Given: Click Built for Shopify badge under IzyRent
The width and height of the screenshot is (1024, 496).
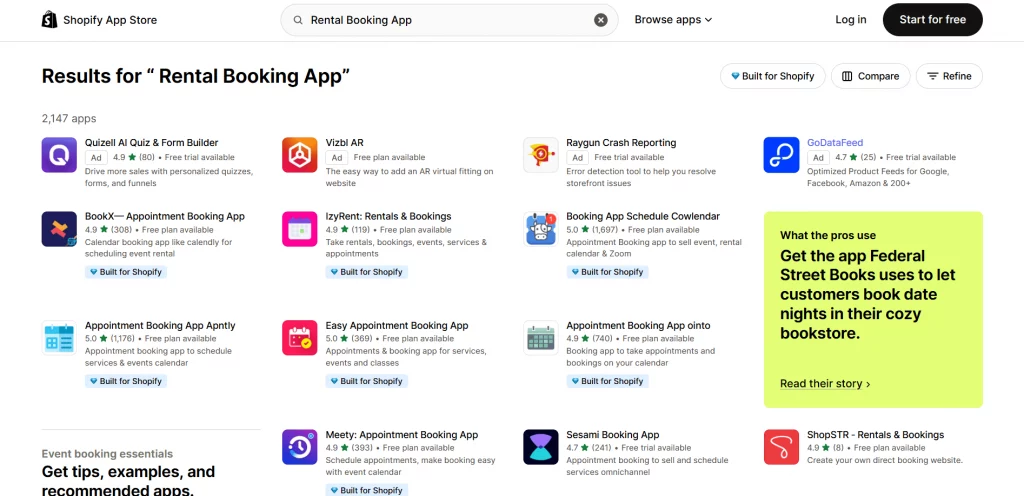Looking at the screenshot, I should [x=367, y=272].
